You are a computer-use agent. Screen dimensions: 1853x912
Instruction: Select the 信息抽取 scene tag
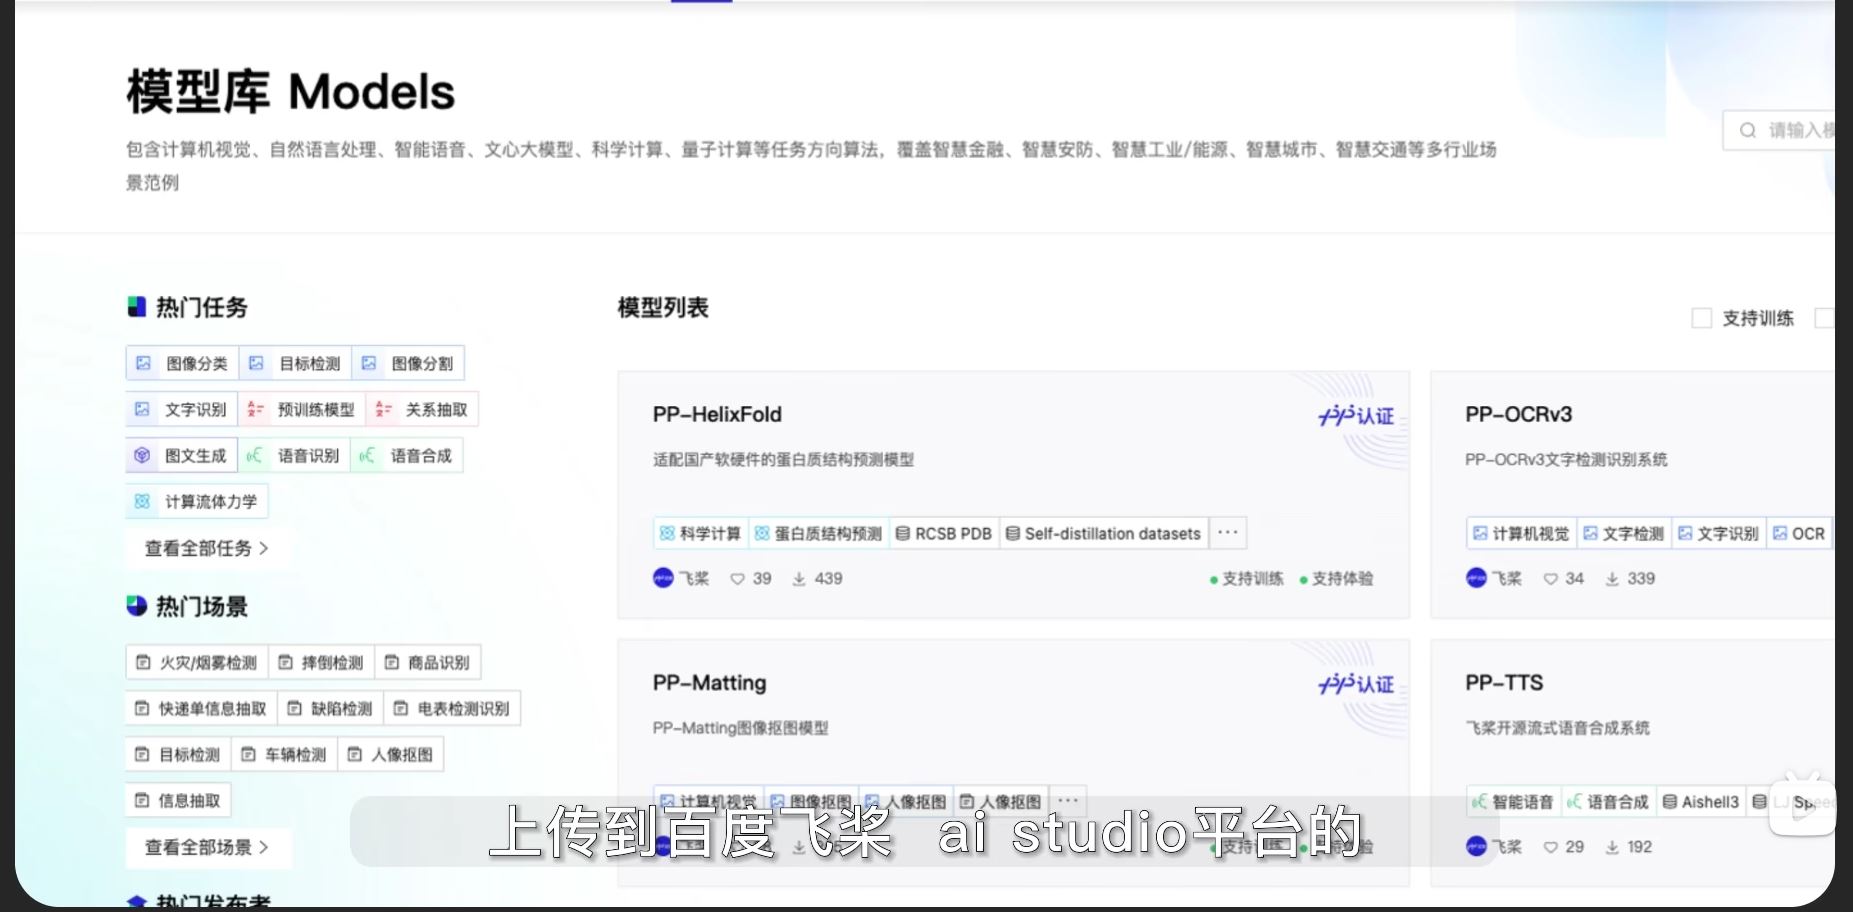coord(178,800)
